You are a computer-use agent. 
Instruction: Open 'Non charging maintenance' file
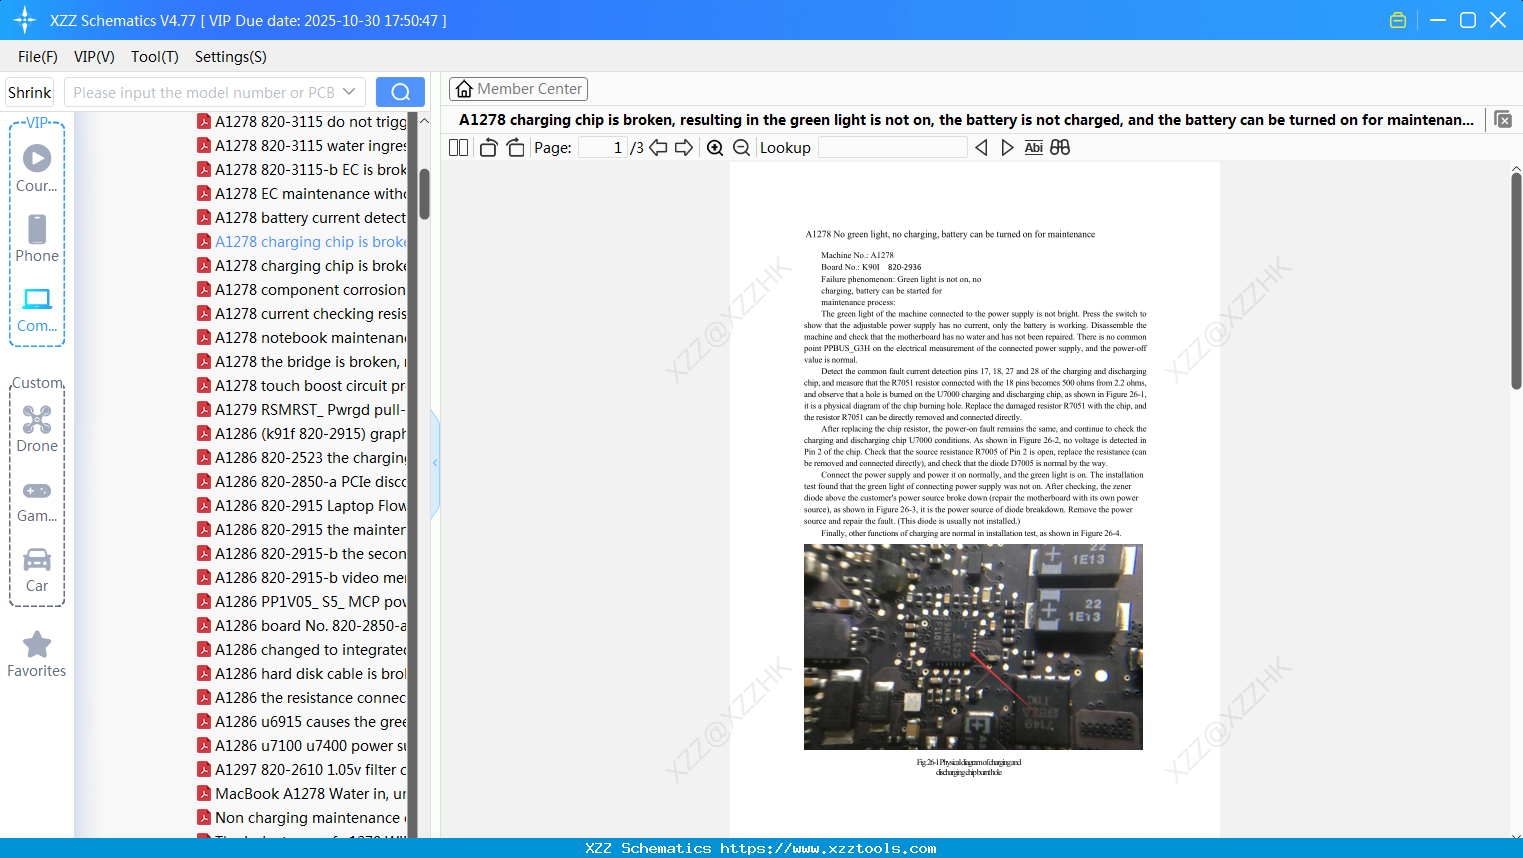(302, 817)
